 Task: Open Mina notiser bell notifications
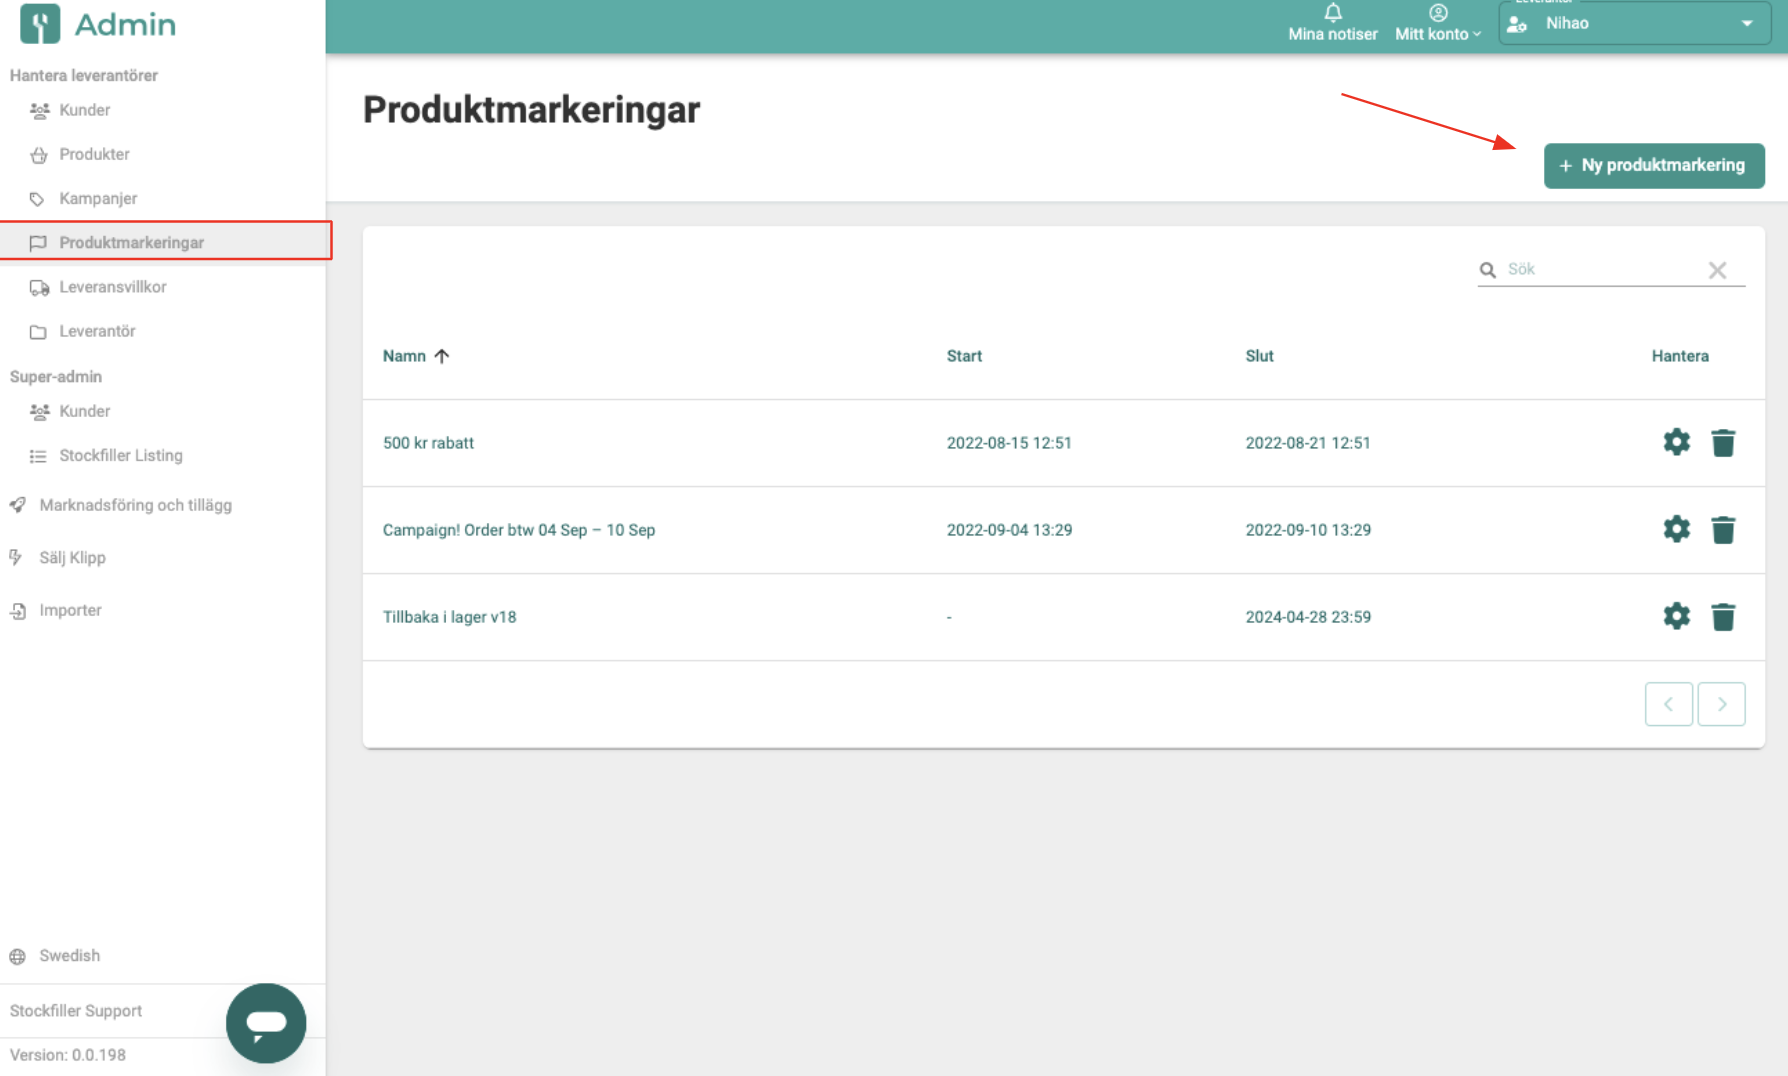(x=1332, y=22)
